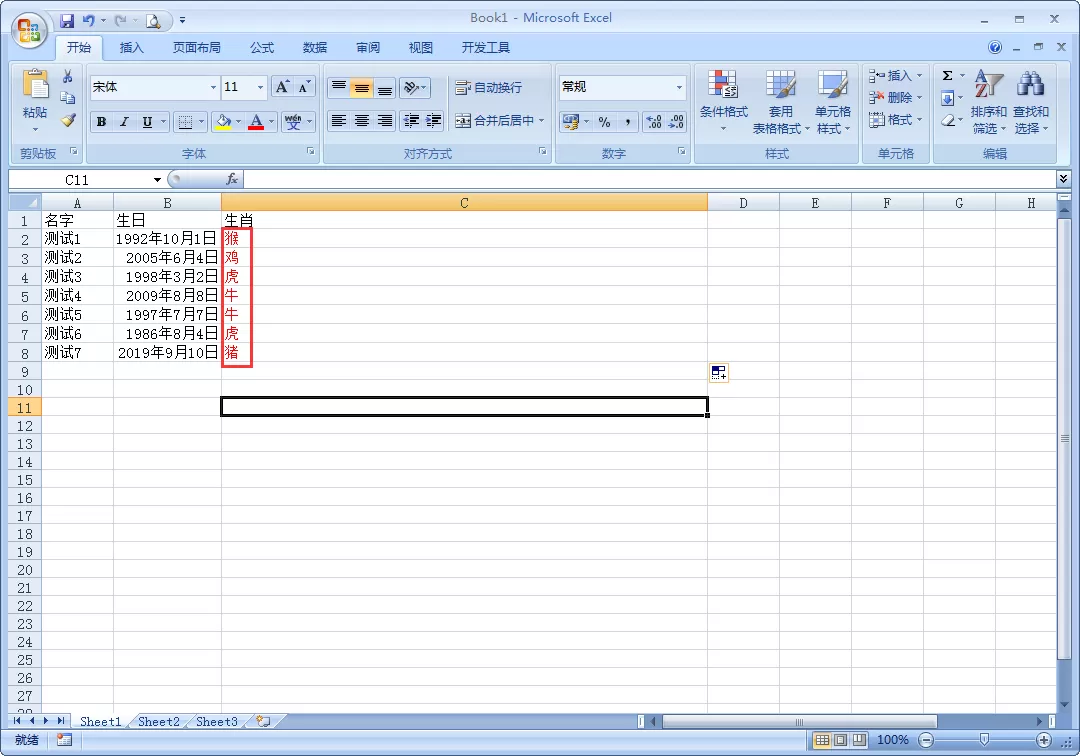Open 套用表格格式 table styles
The height and width of the screenshot is (756, 1080).
(780, 102)
